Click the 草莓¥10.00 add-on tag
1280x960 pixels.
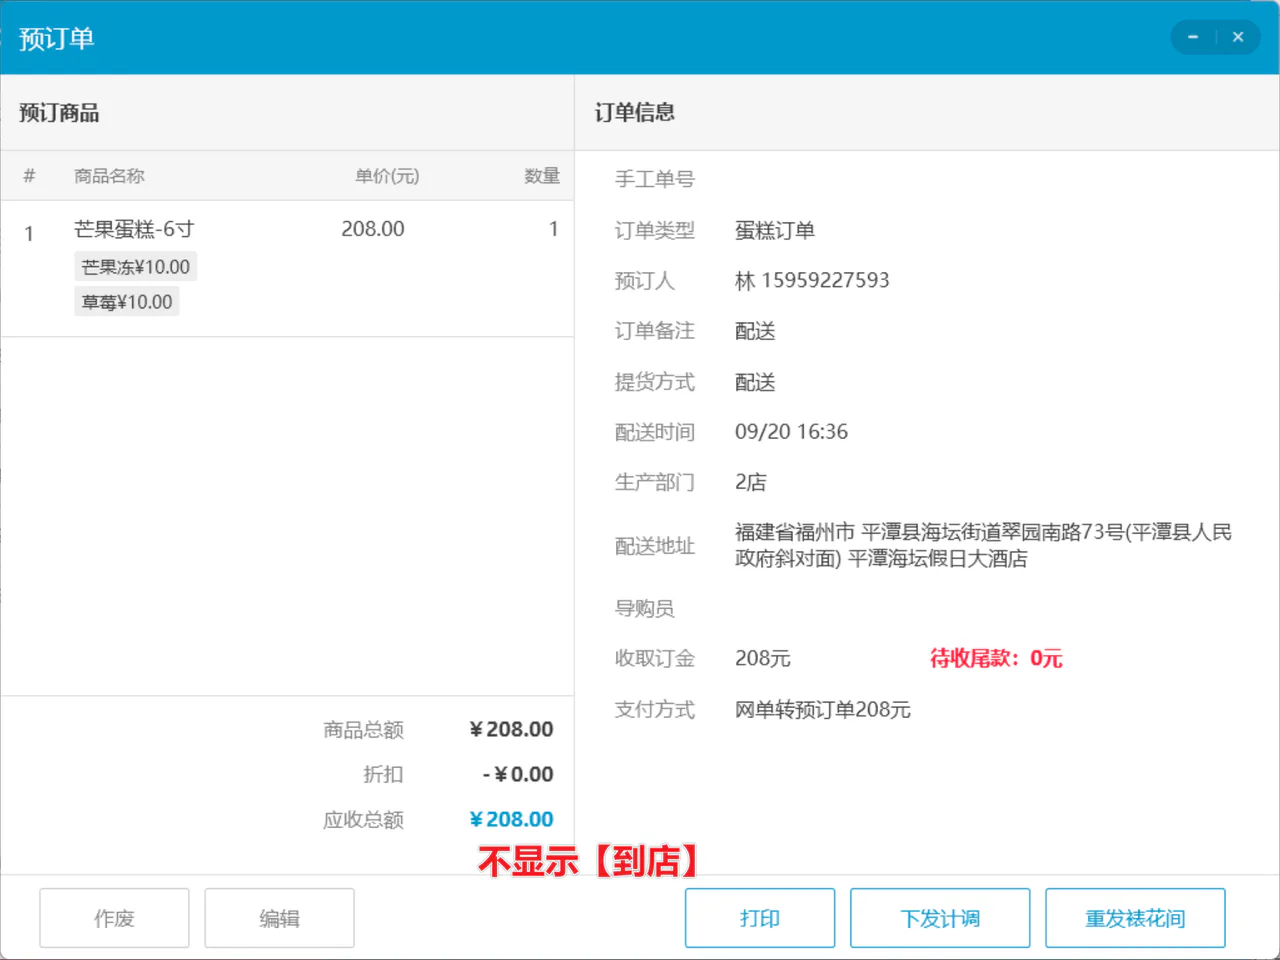(x=127, y=302)
